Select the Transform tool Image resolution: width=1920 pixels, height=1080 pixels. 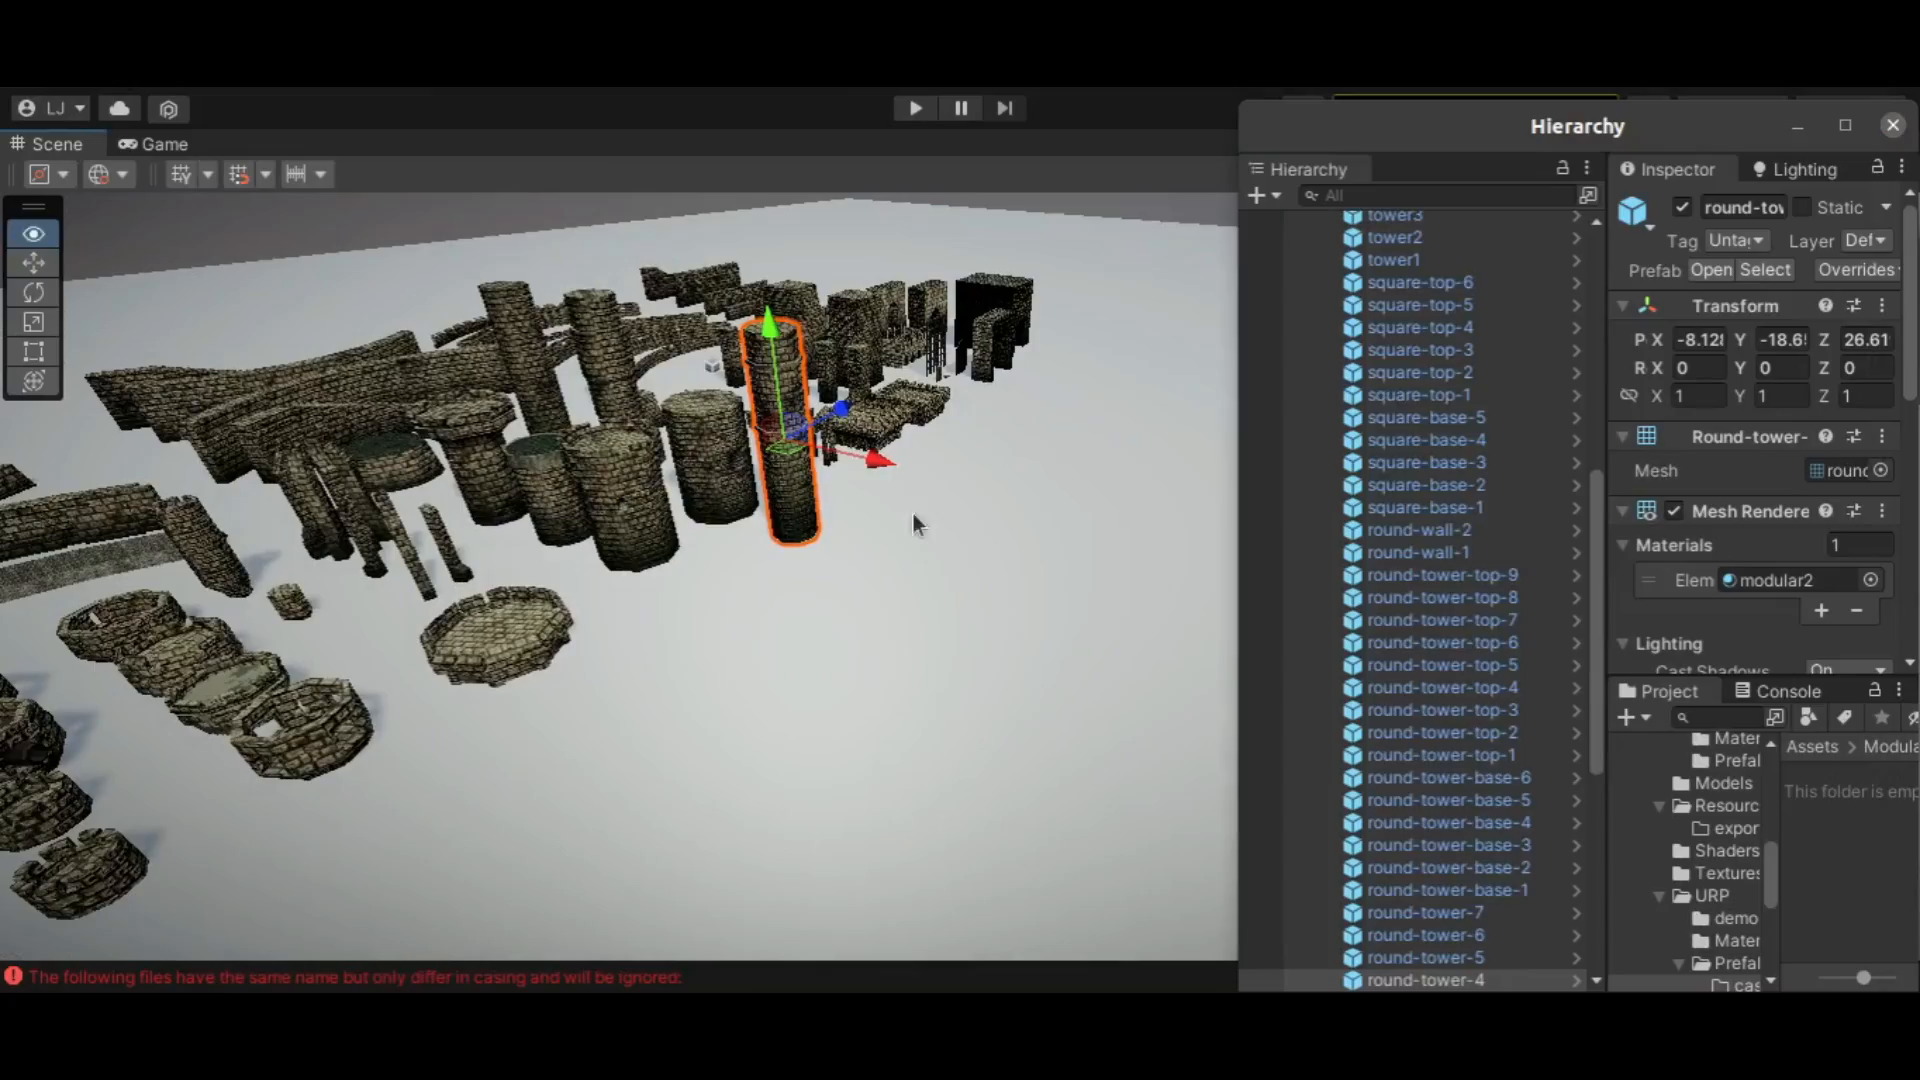(33, 381)
